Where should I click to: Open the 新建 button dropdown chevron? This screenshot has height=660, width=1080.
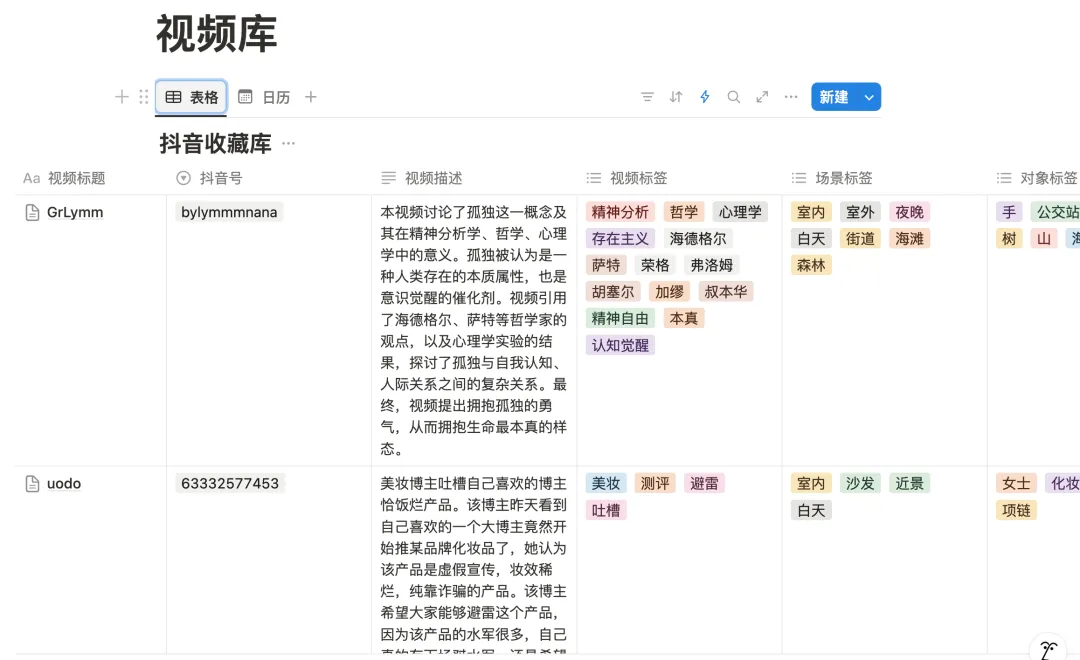click(x=866, y=97)
